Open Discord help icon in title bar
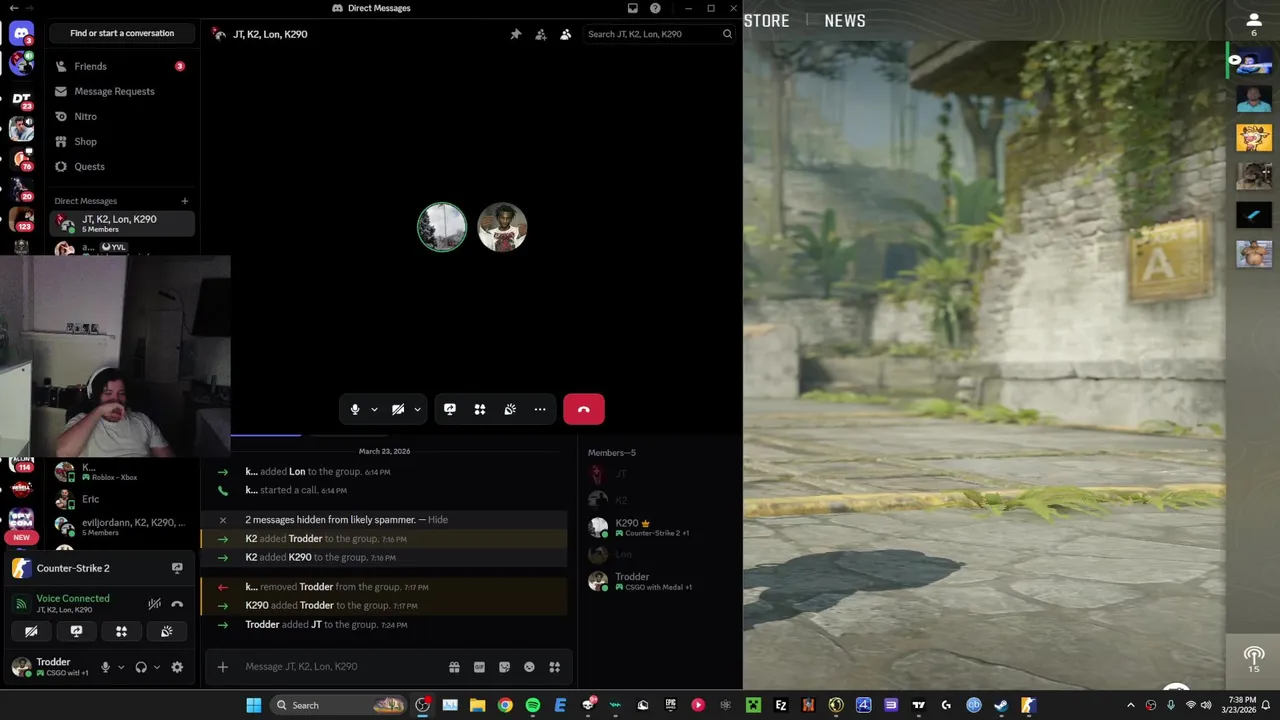 (655, 8)
